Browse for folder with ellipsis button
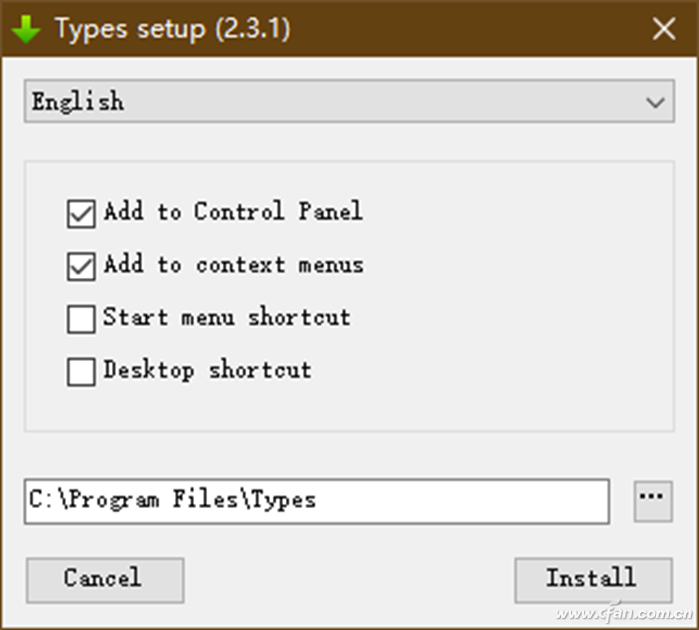Screen dimensions: 699x630 [653, 501]
